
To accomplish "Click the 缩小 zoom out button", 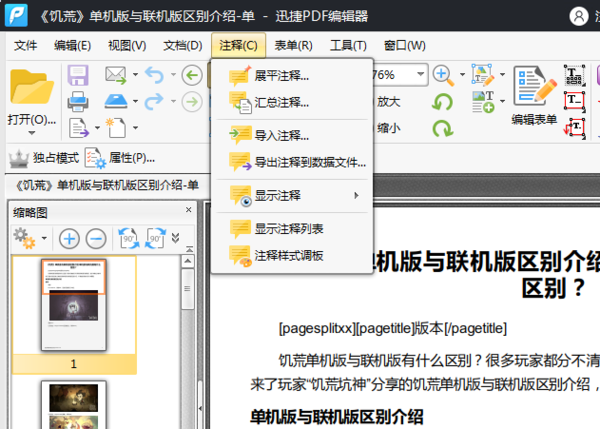I will [387, 128].
